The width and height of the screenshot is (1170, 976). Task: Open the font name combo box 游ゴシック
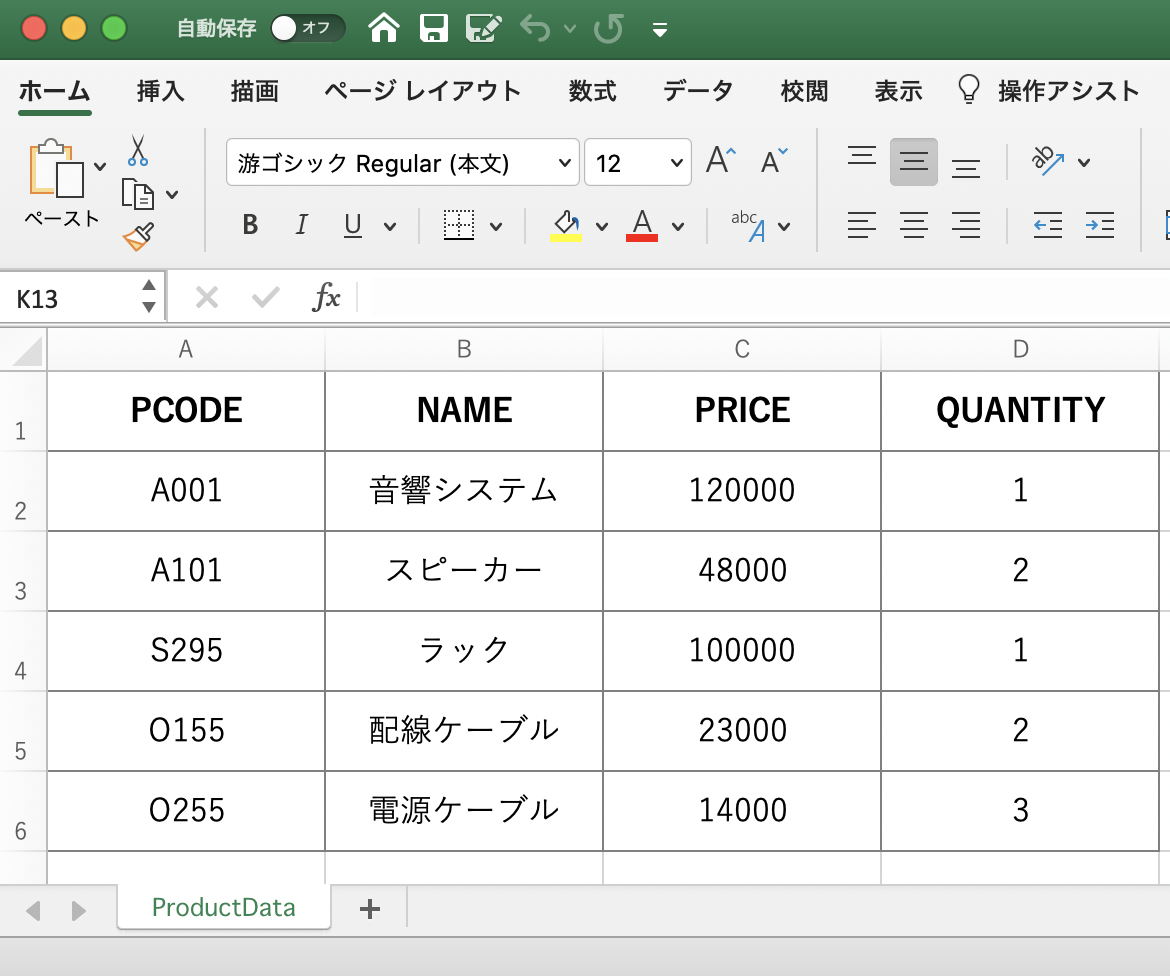(403, 162)
